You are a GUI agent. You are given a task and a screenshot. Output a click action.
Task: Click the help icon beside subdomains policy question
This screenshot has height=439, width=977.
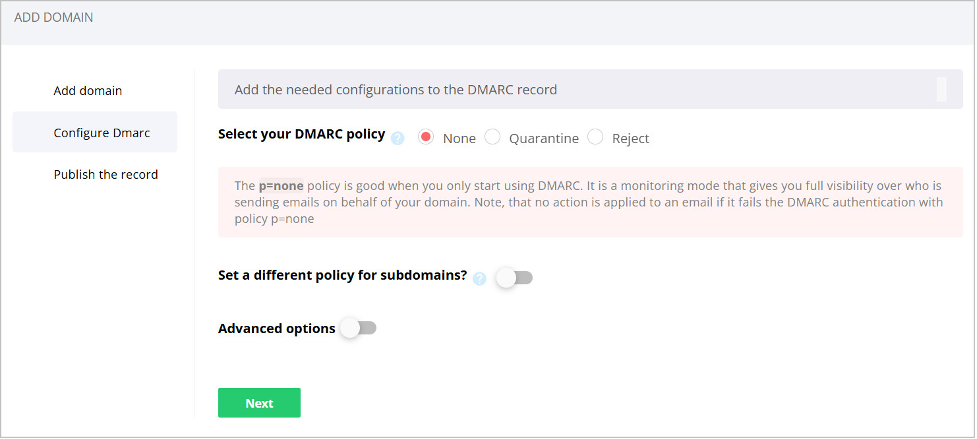coord(479,278)
